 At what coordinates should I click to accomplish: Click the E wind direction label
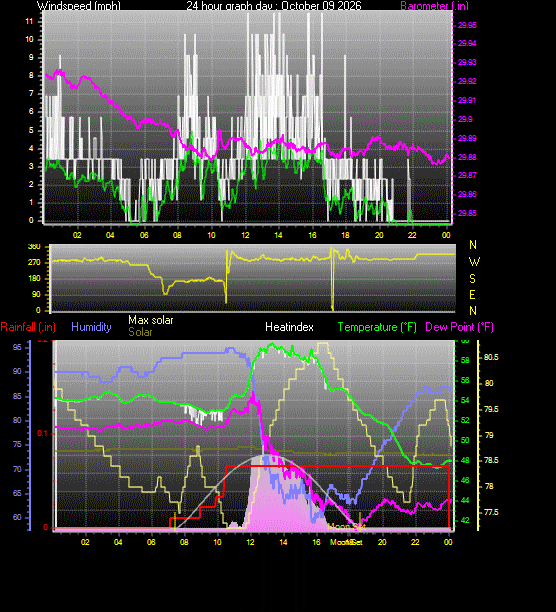pyautogui.click(x=473, y=295)
